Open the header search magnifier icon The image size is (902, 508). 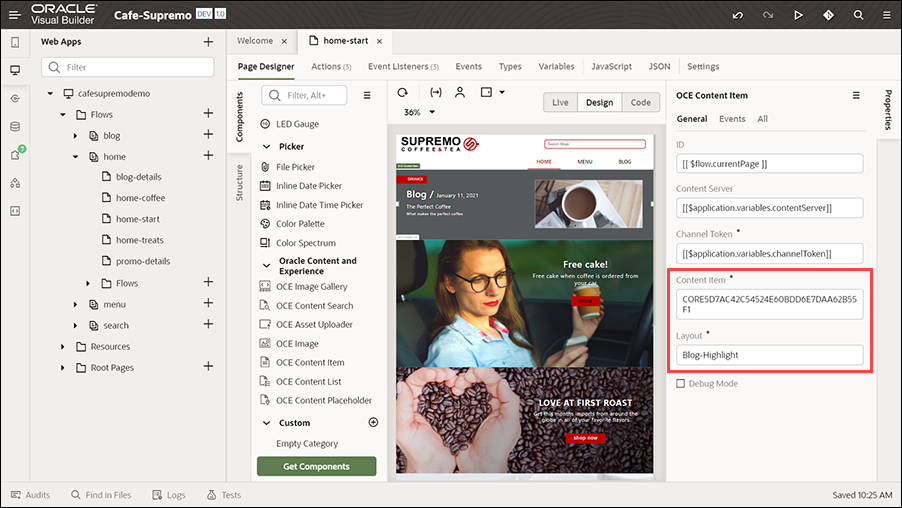coord(858,16)
